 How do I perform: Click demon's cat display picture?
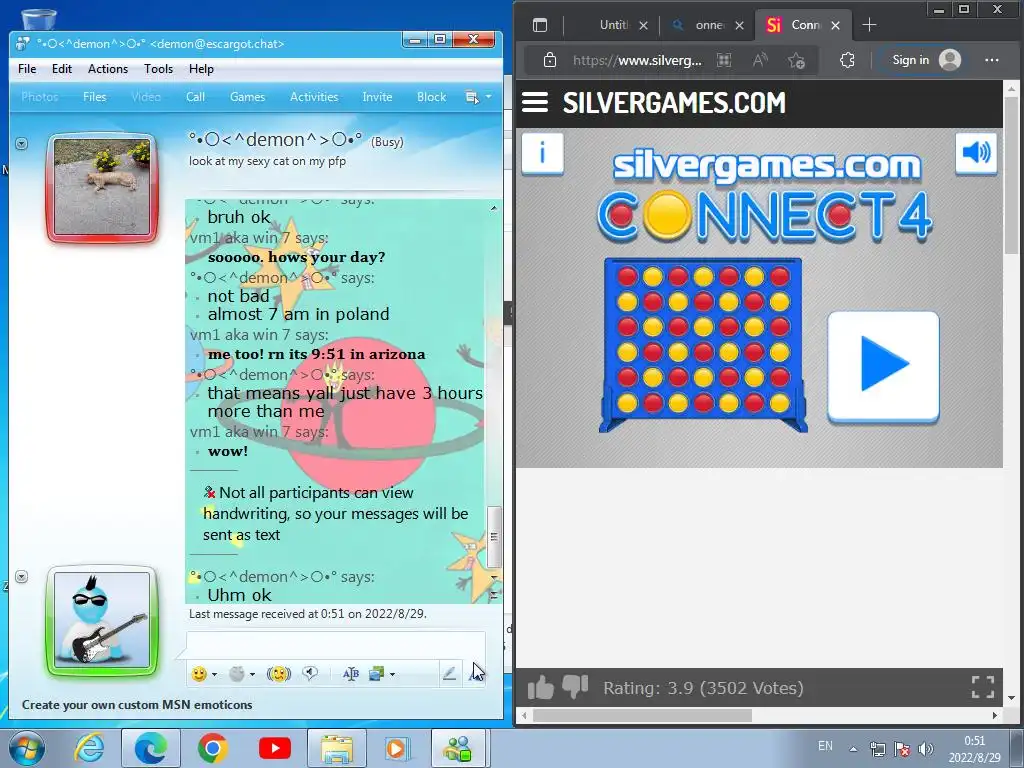102,187
